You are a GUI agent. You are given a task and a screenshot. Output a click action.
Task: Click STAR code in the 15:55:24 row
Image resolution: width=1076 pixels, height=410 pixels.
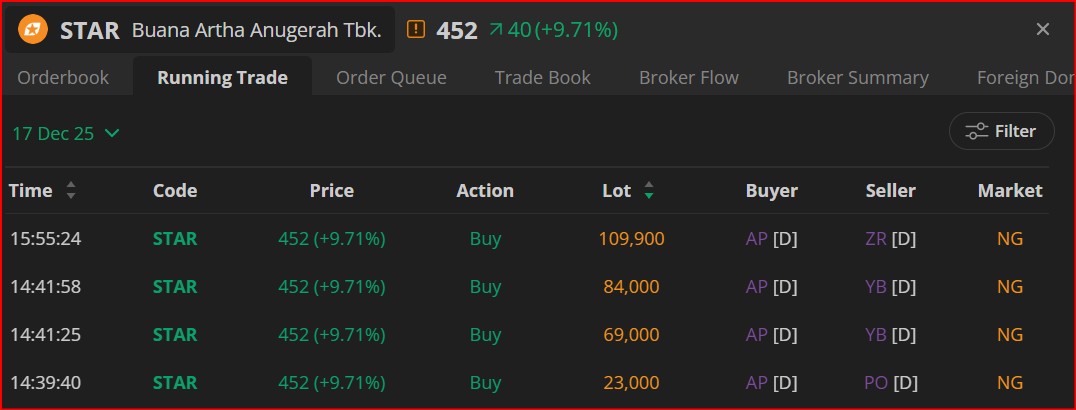175,239
